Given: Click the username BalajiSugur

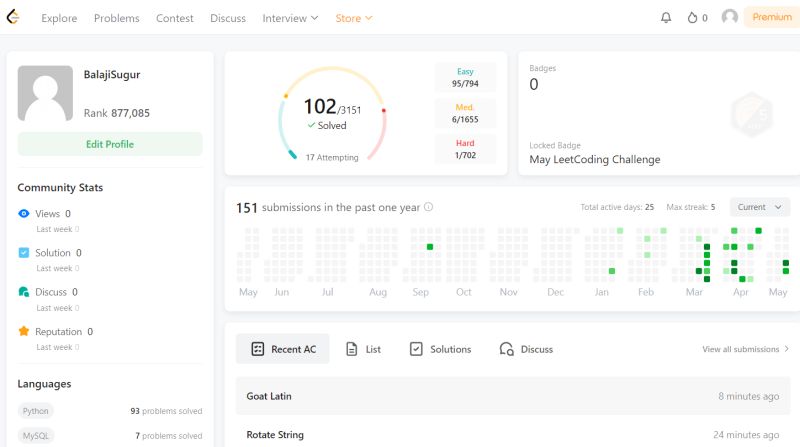Looking at the screenshot, I should pos(112,74).
